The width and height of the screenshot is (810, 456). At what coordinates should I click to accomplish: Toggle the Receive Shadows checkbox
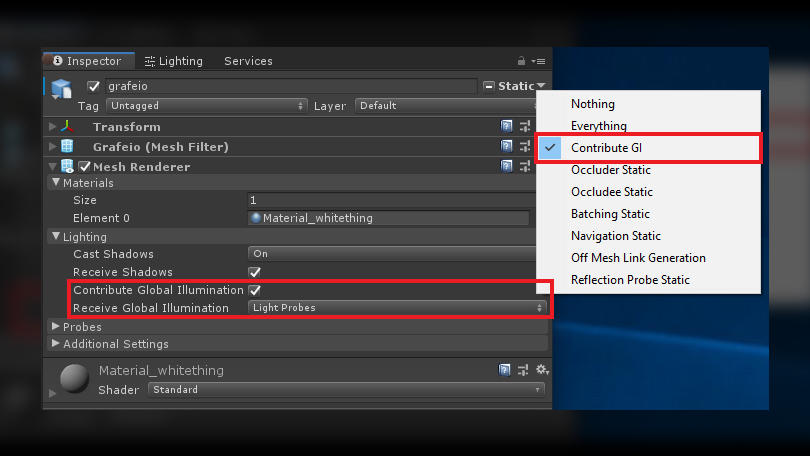coord(255,272)
